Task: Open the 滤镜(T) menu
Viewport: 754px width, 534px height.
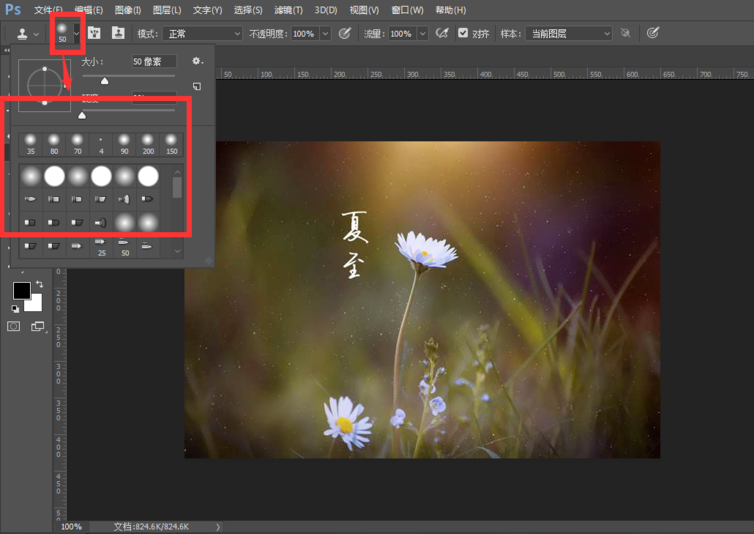Action: [289, 10]
